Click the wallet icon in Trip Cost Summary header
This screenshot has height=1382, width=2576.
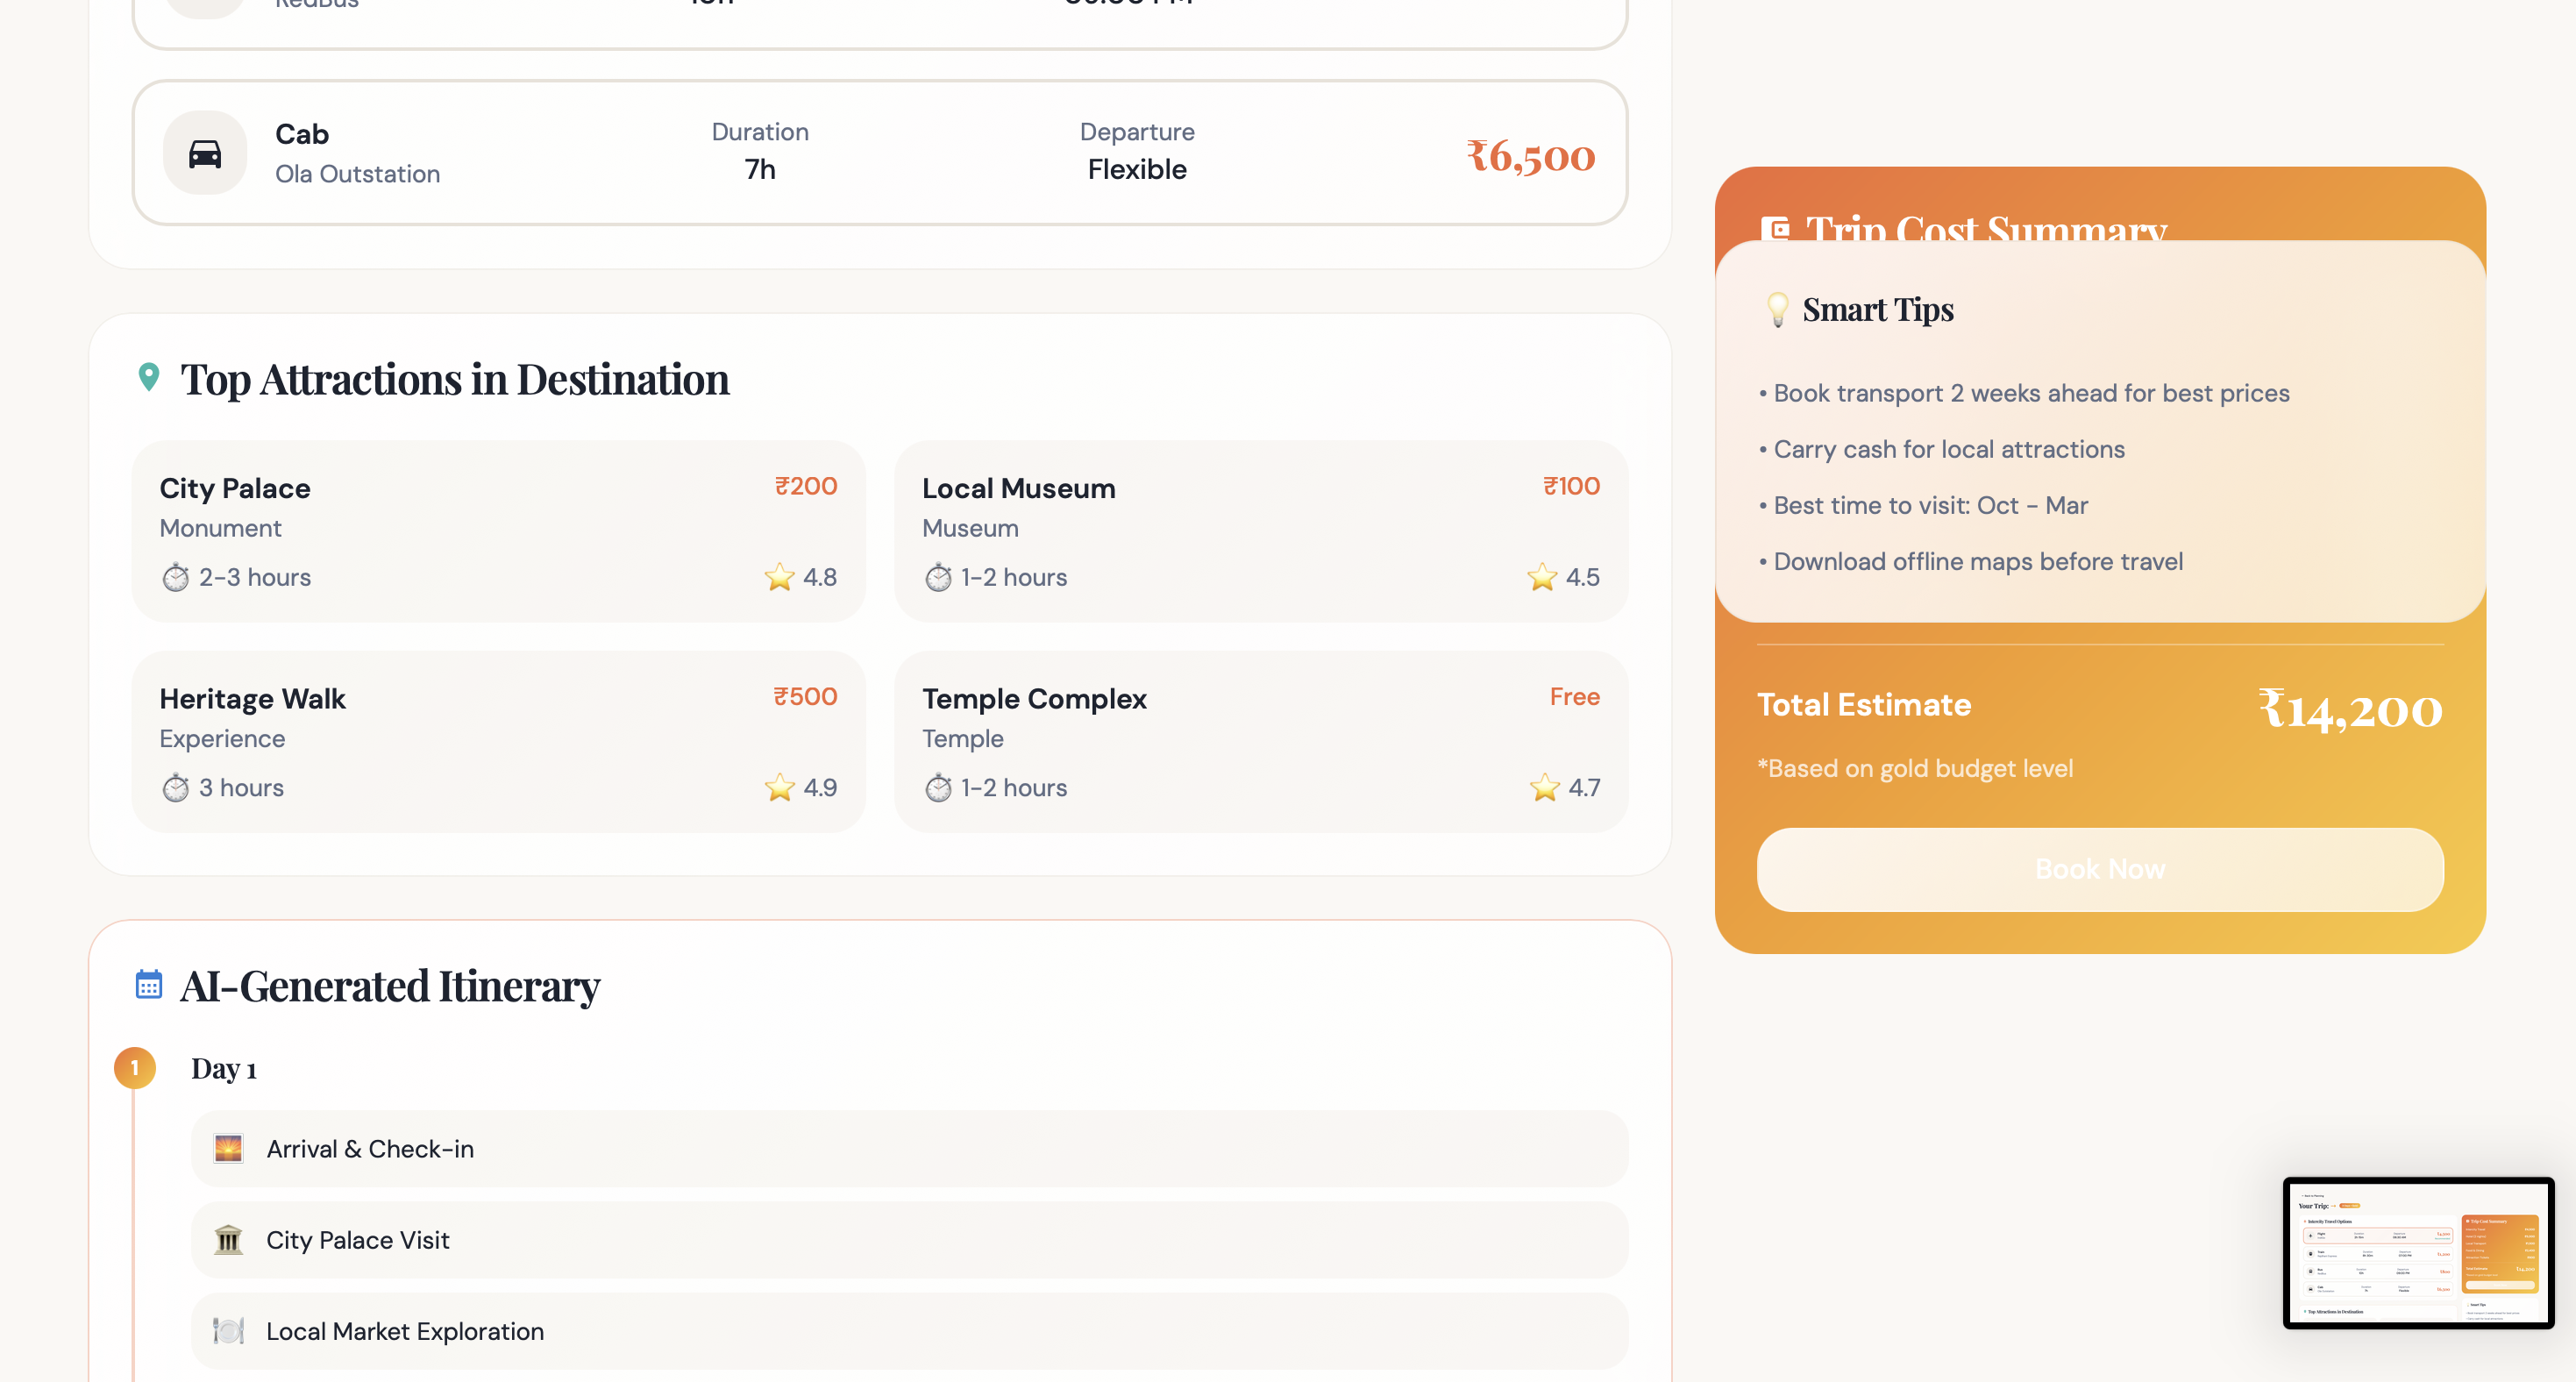coord(1775,228)
